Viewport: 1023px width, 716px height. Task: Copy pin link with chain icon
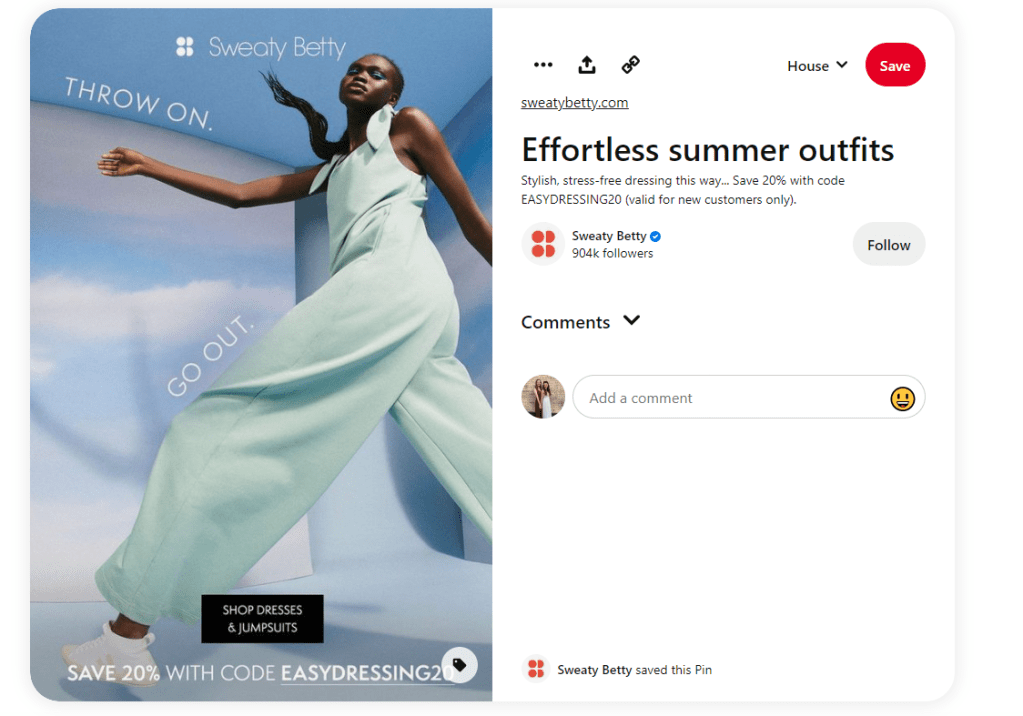tap(630, 65)
